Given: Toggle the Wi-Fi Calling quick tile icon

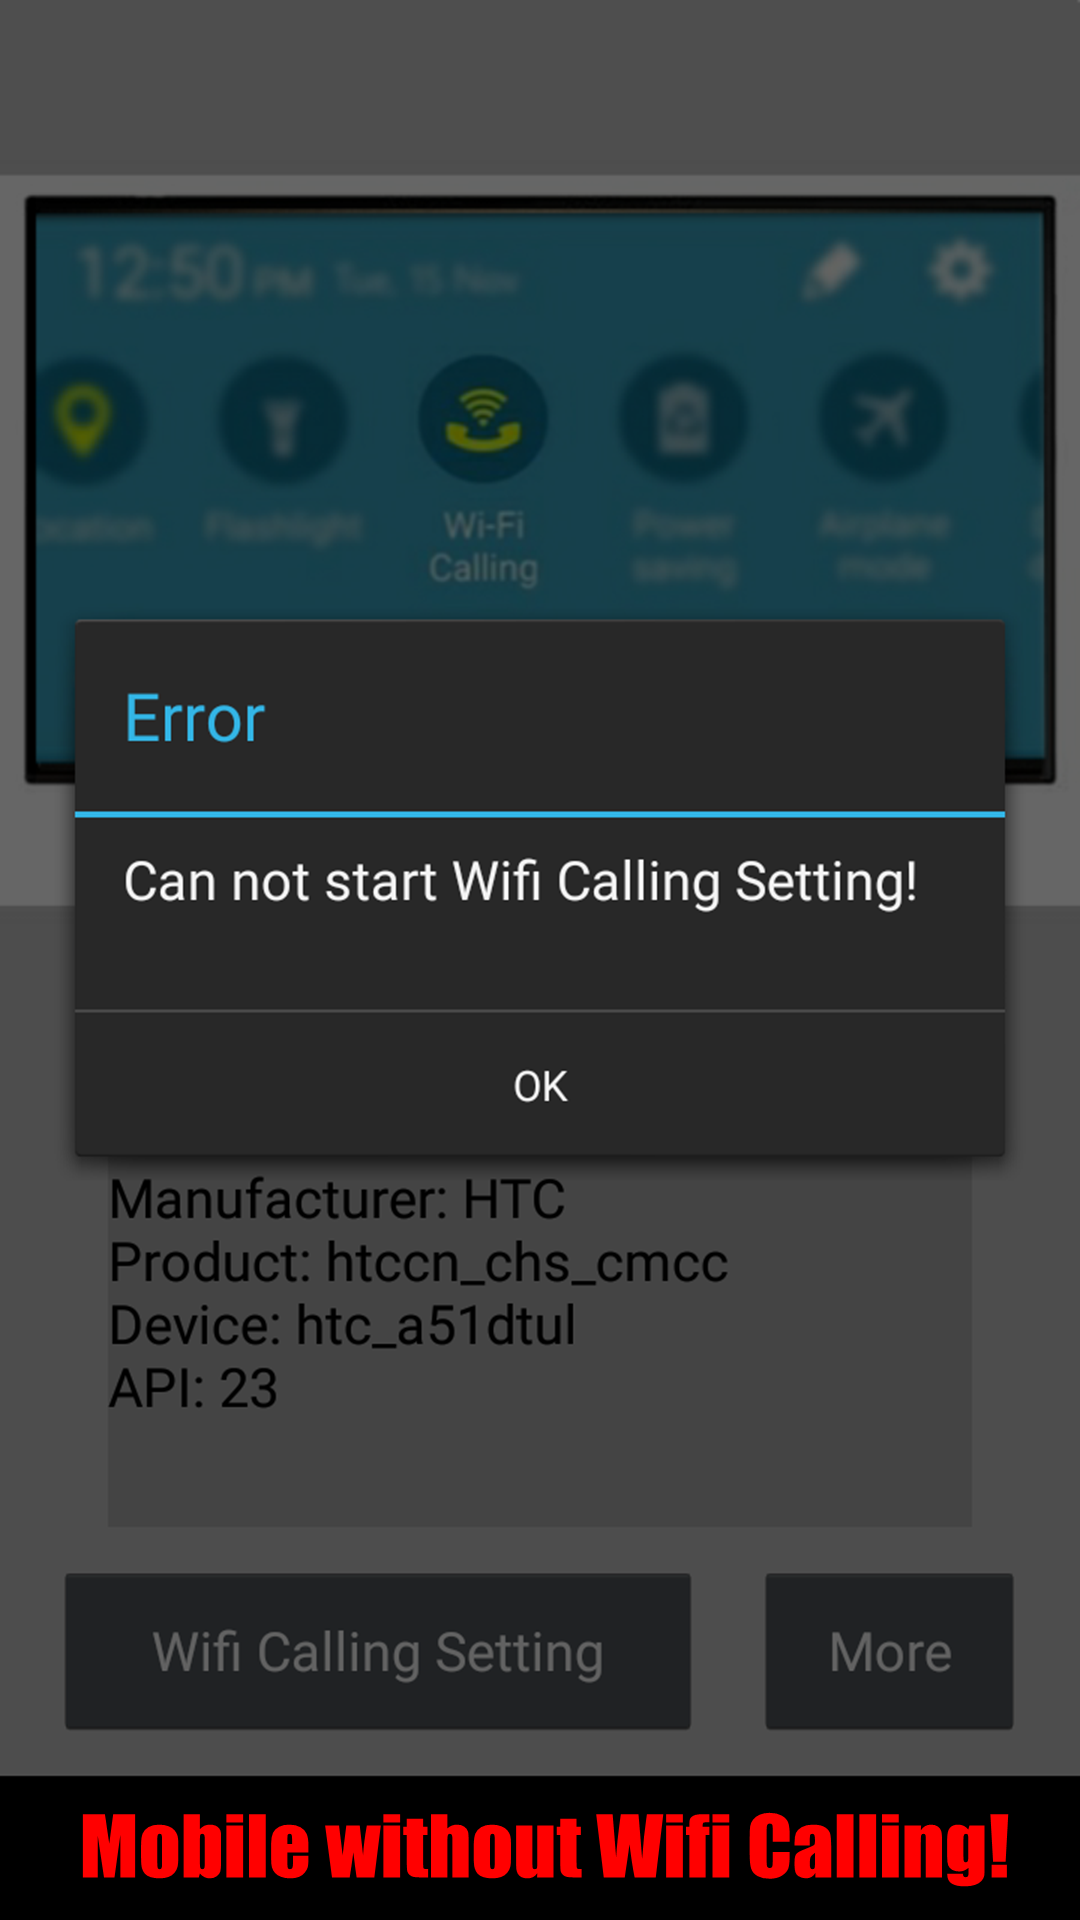Looking at the screenshot, I should click(x=483, y=418).
